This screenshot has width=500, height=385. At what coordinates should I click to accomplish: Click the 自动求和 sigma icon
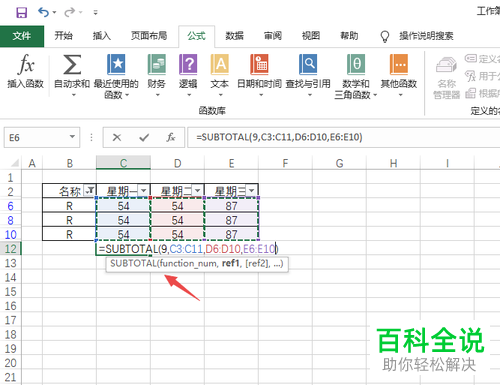[x=72, y=64]
